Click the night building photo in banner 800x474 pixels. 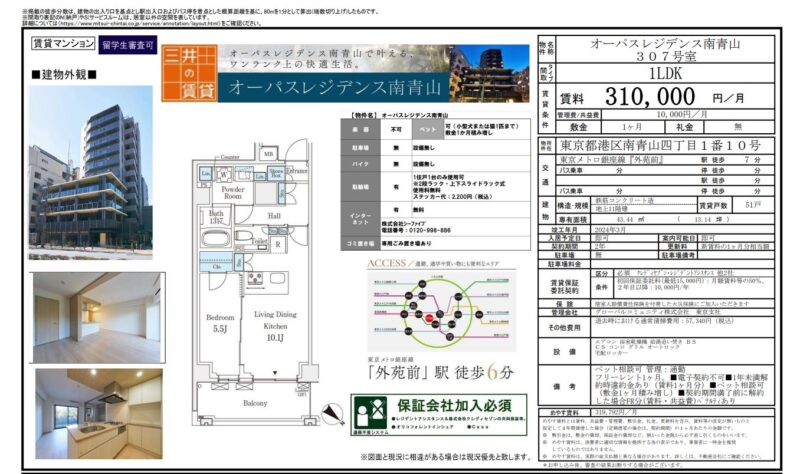(x=490, y=73)
